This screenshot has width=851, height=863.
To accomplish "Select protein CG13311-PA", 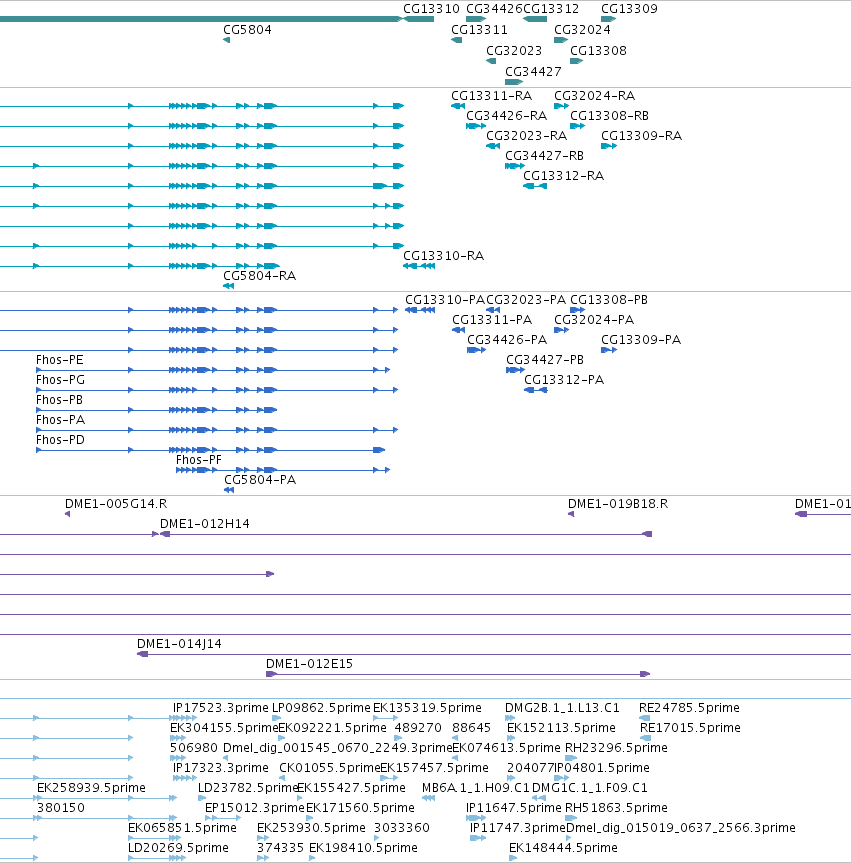I will (x=492, y=320).
